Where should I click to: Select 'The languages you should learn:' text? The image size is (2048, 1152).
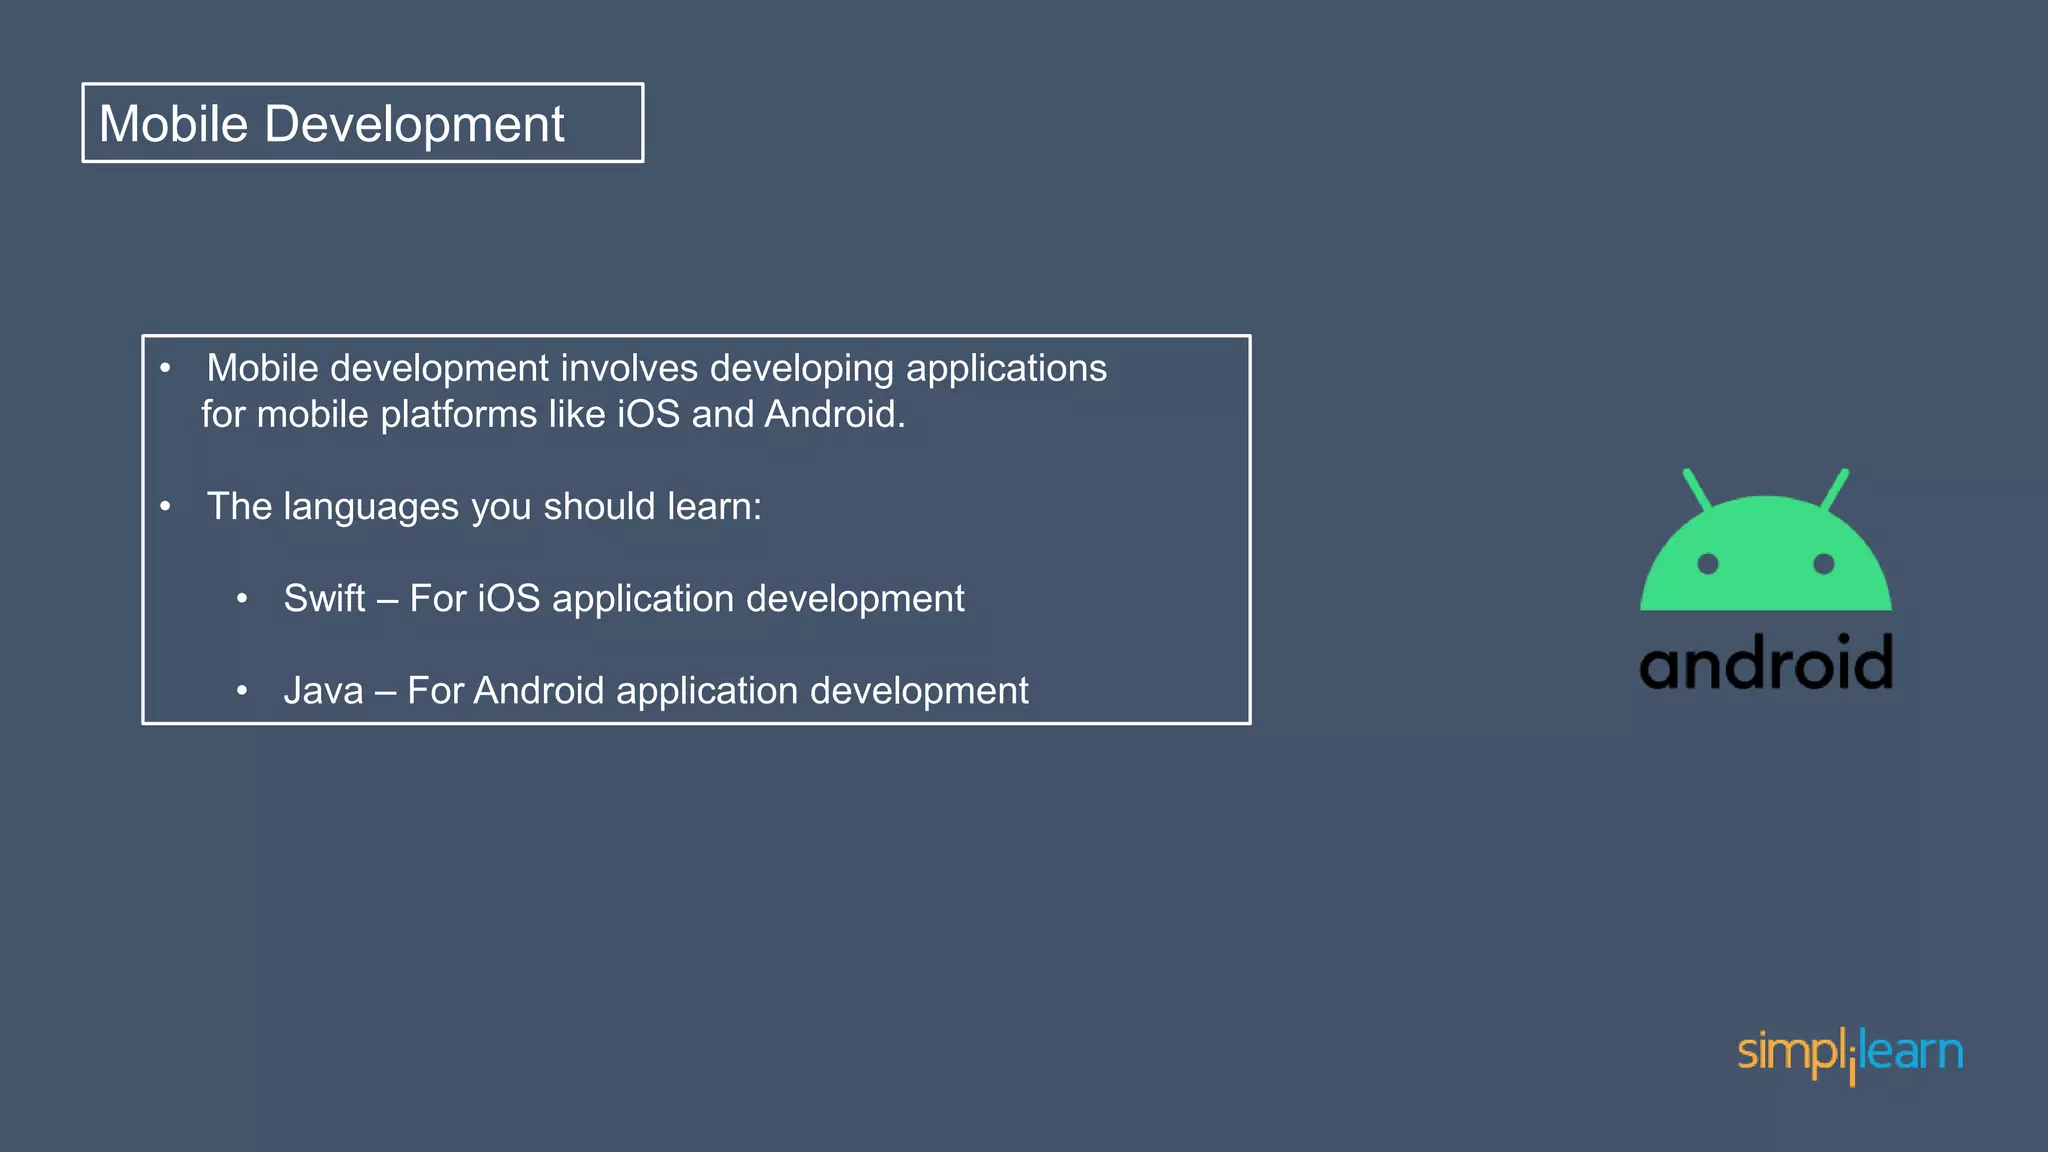coord(484,506)
